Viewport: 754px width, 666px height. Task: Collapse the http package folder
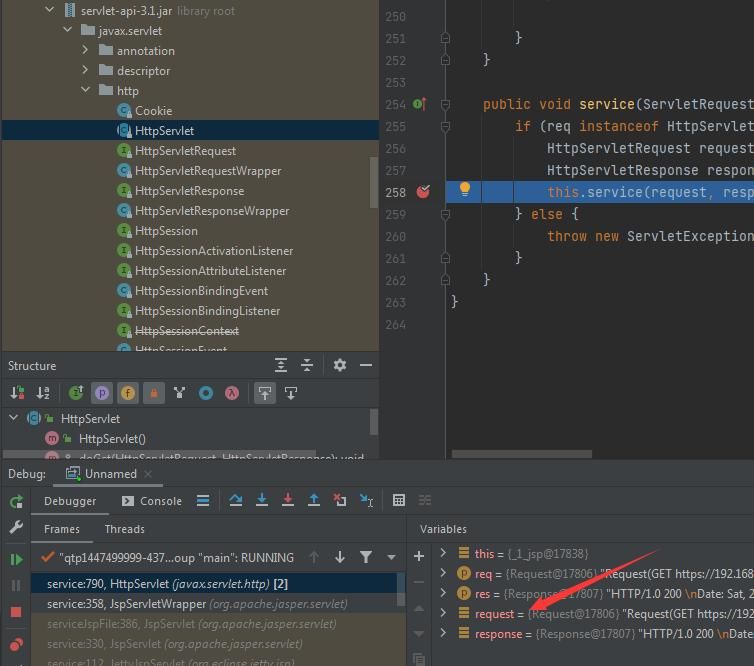86,90
